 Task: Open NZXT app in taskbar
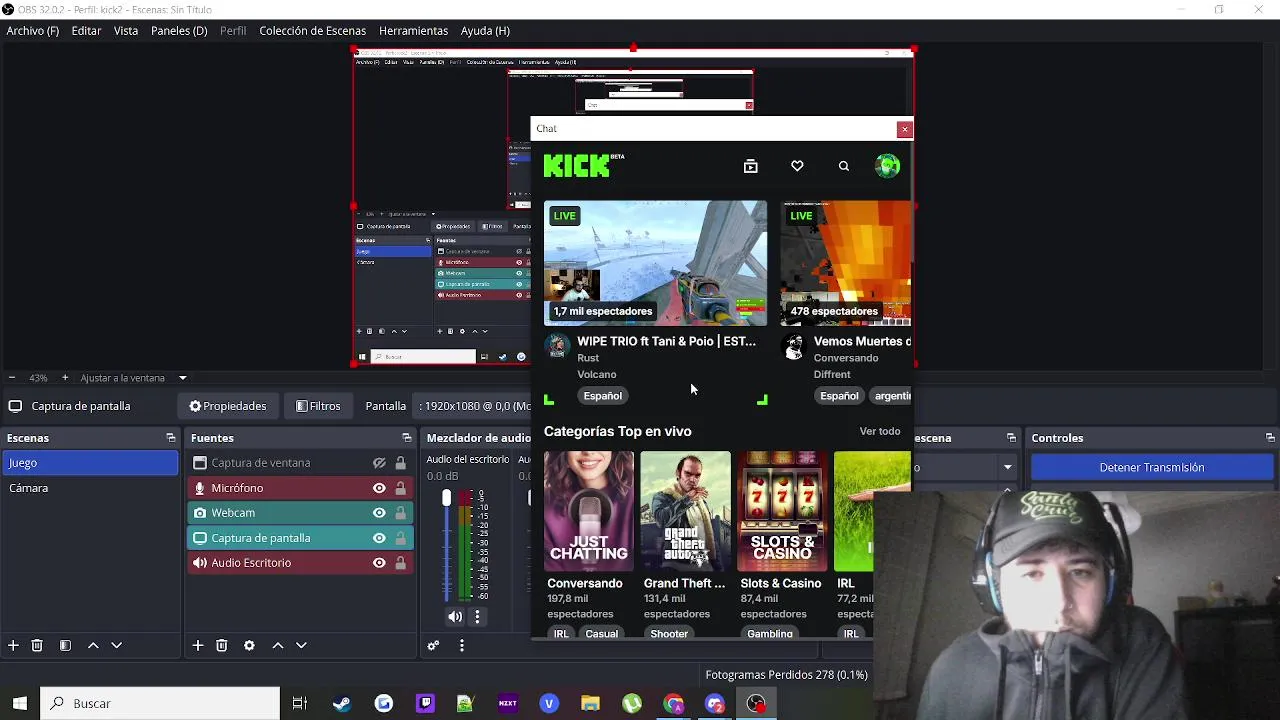[507, 703]
